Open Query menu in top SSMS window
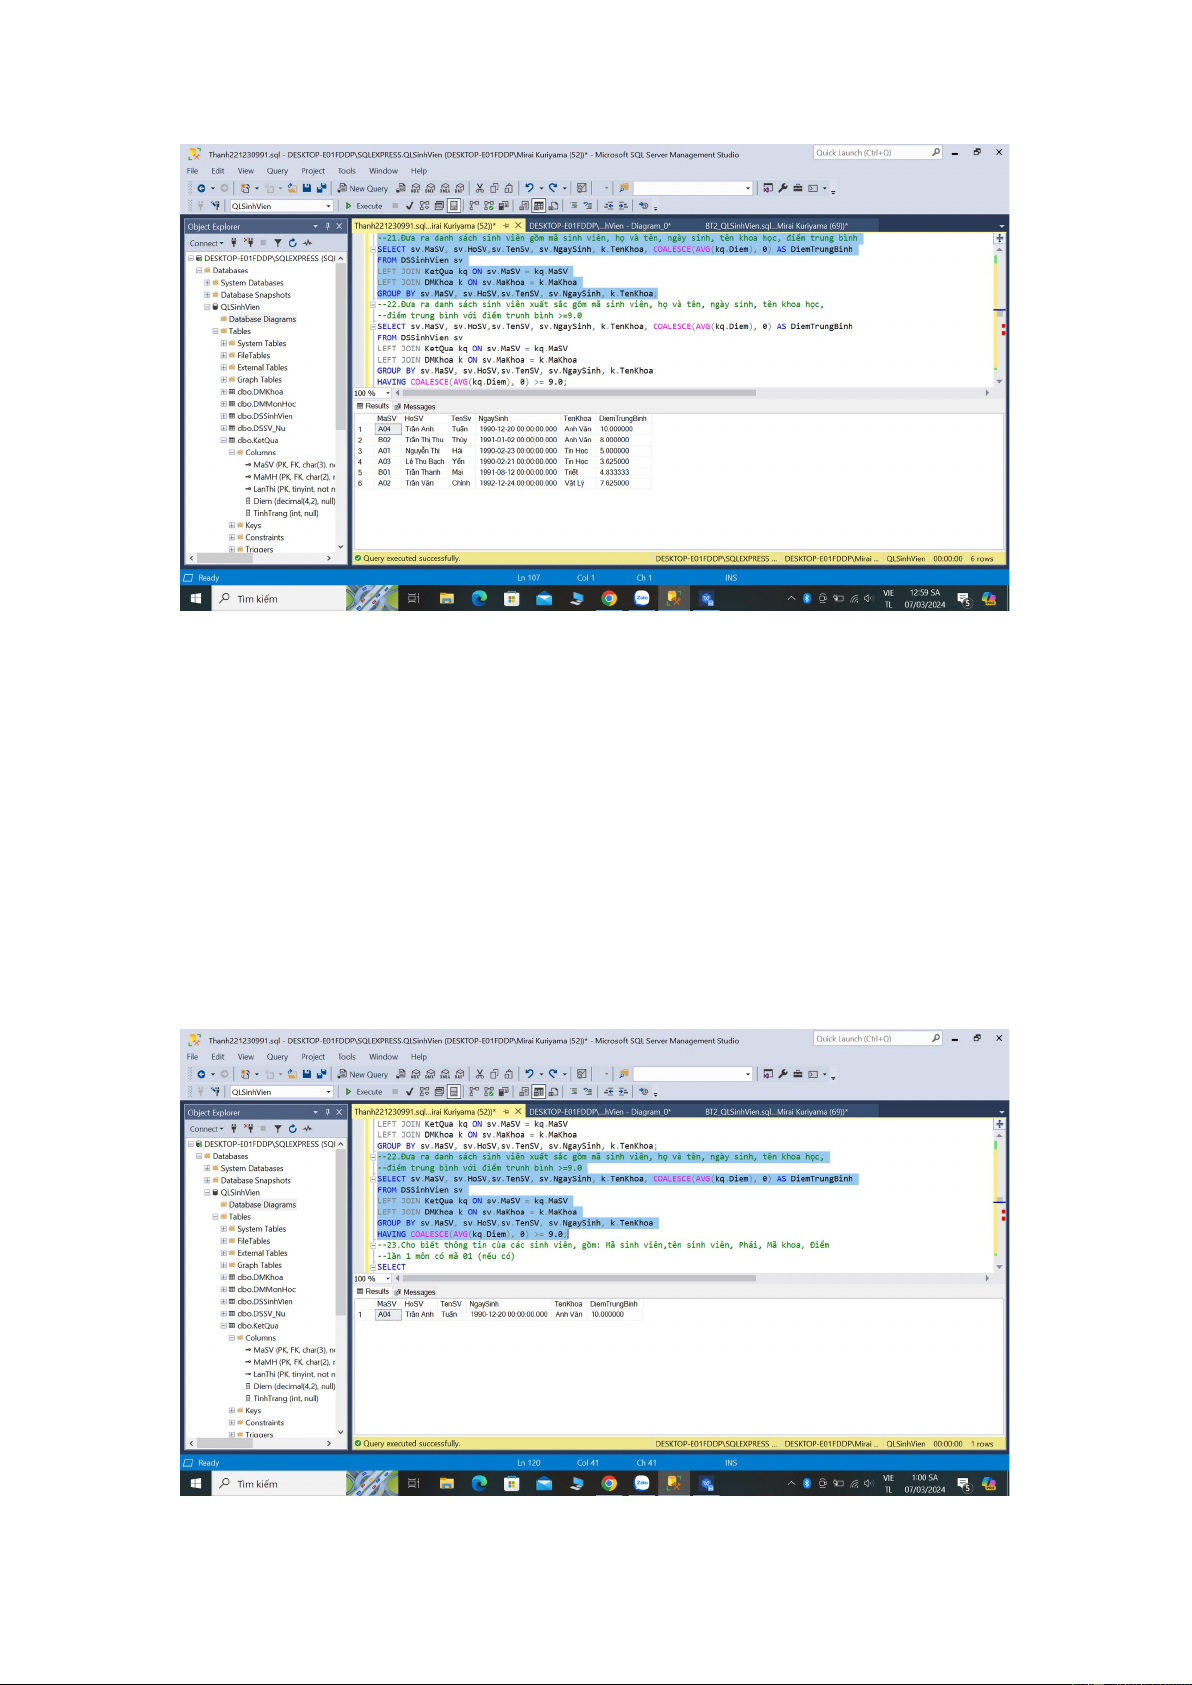Image resolution: width=1192 pixels, height=1685 pixels. pyautogui.click(x=277, y=171)
